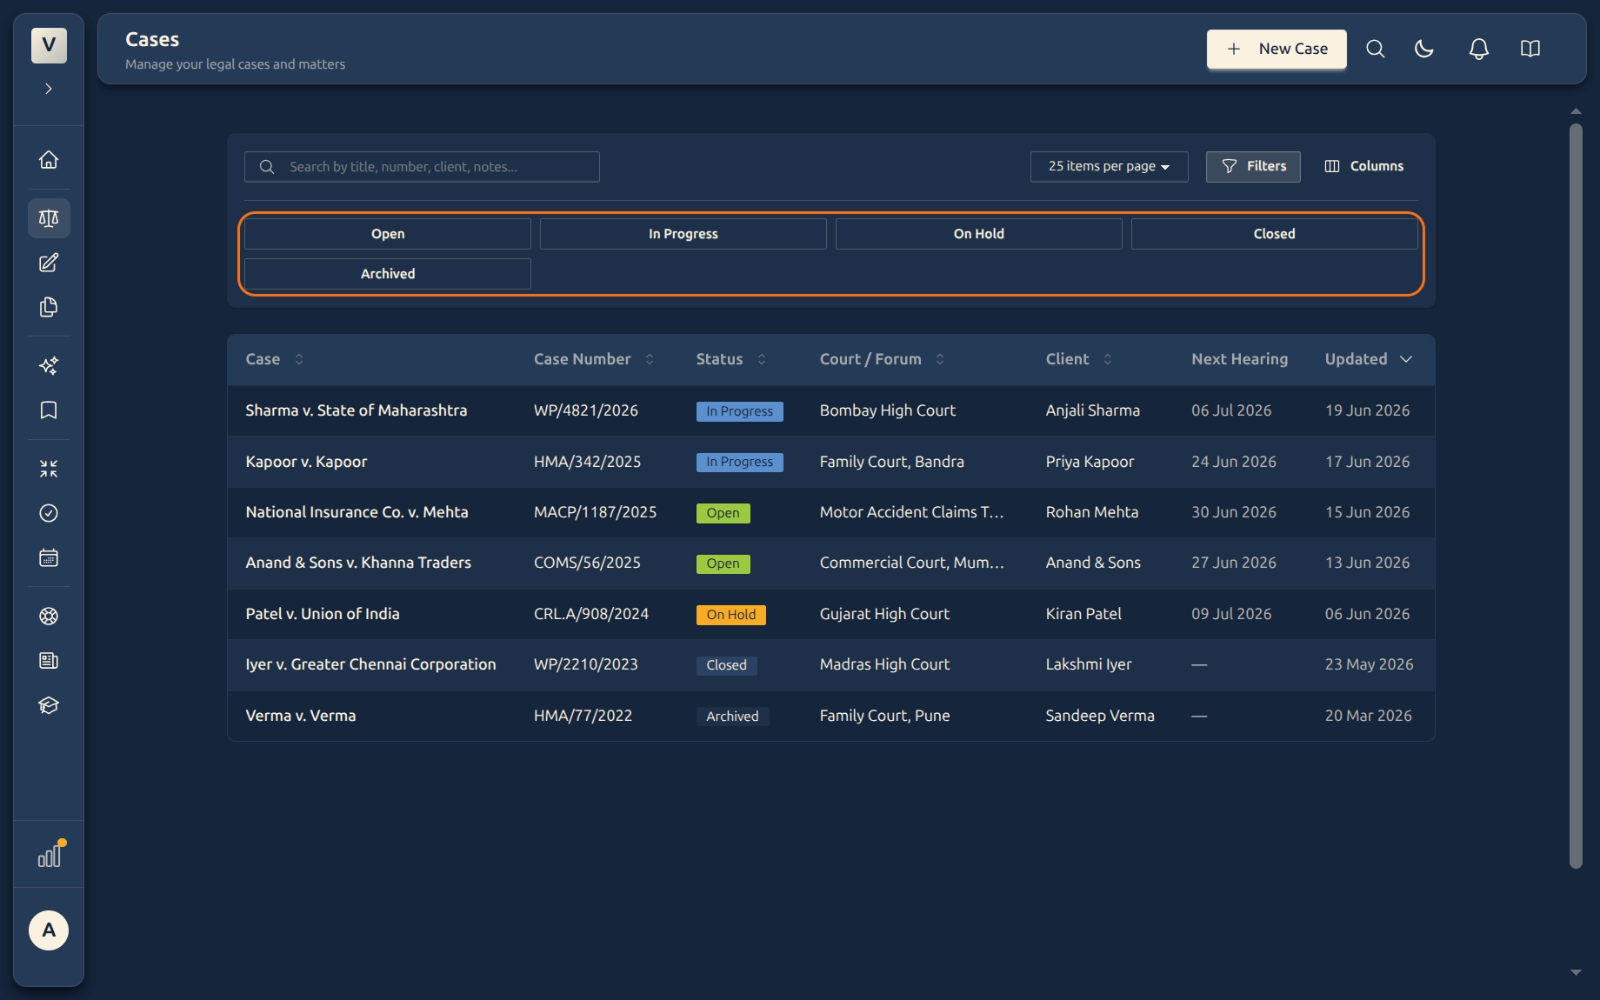Open the book guide icon in header
This screenshot has height=1000, width=1600.
pos(1530,49)
